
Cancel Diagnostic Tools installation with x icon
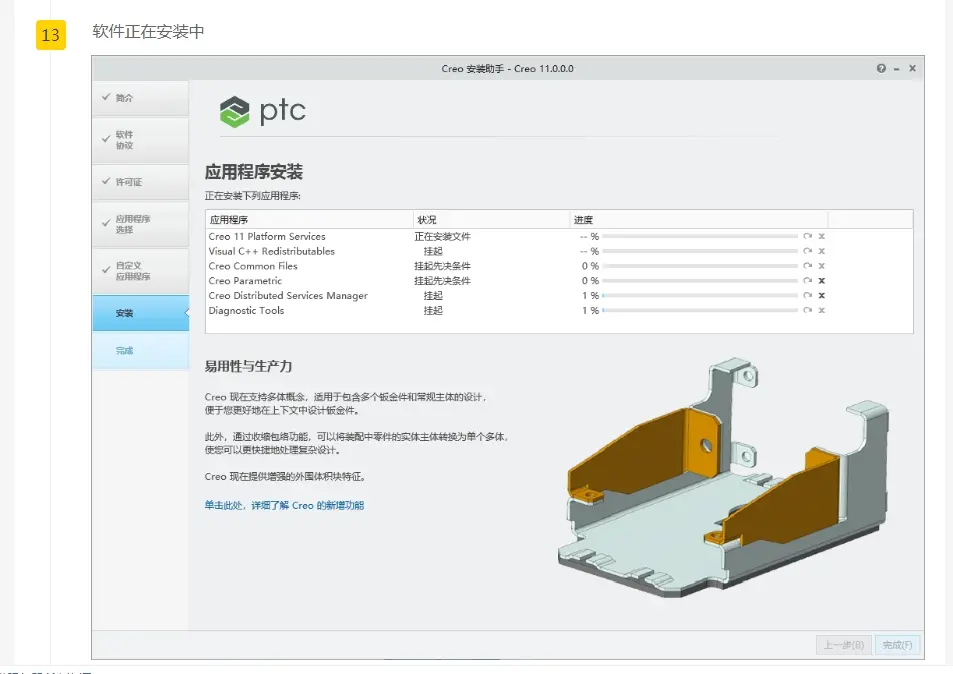(x=821, y=310)
